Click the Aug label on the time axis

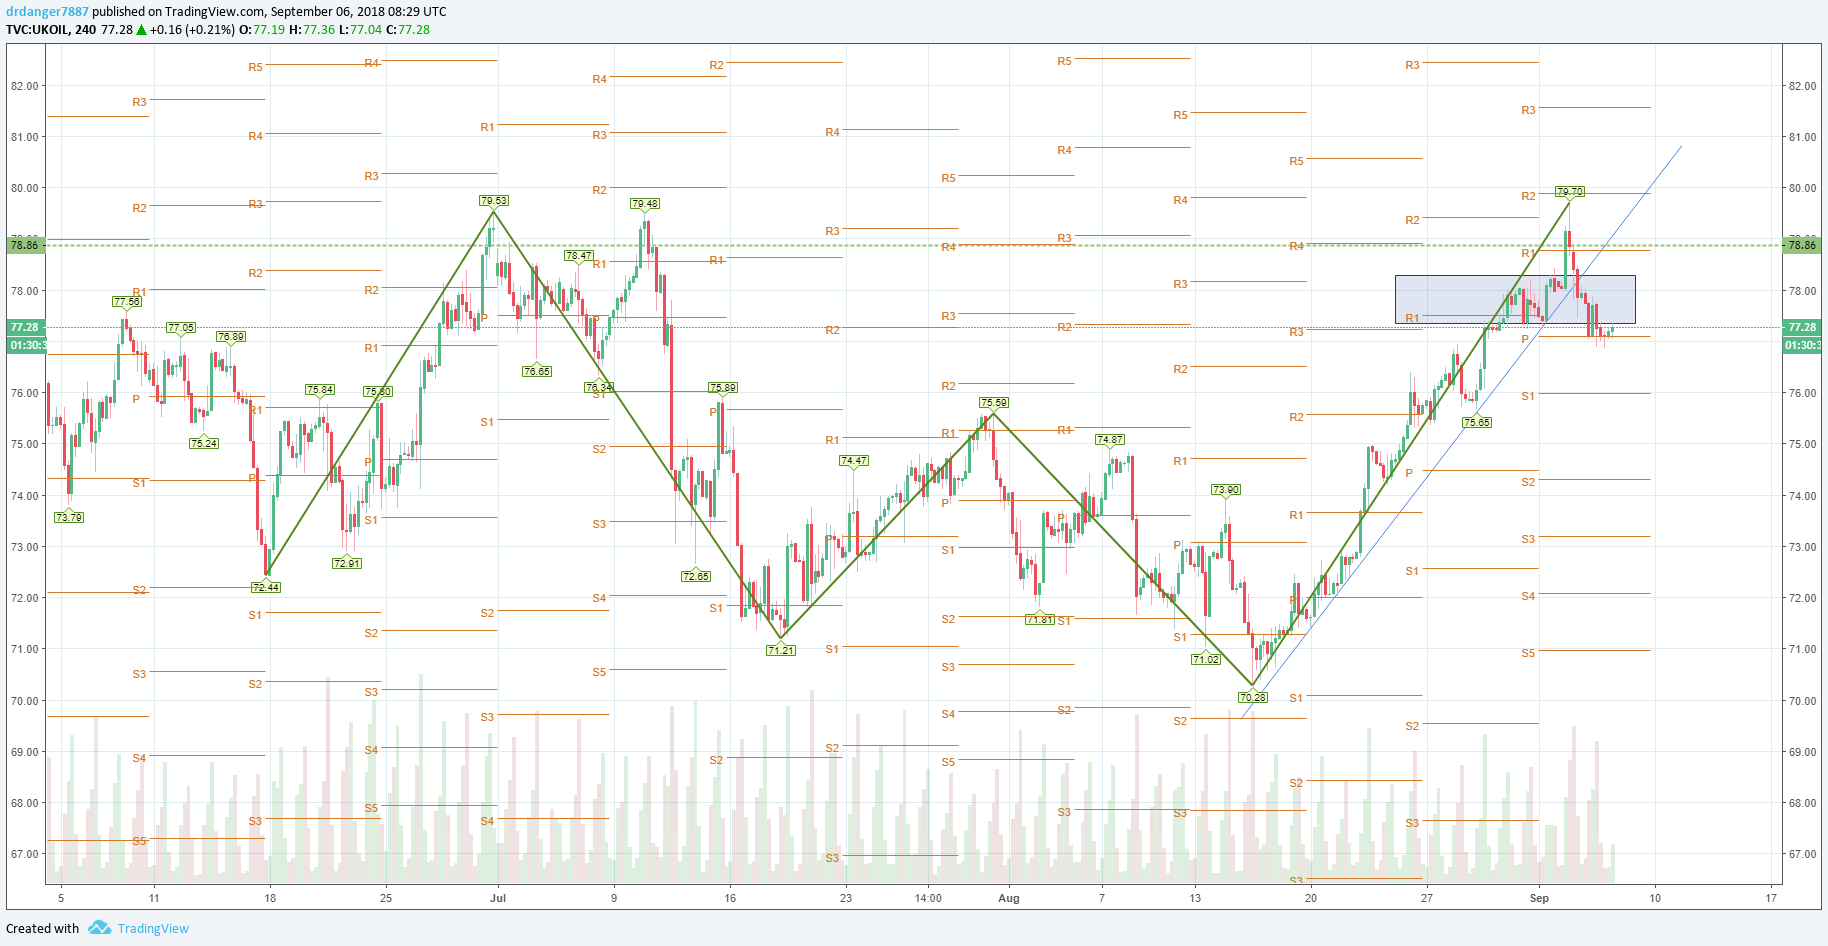tap(1009, 898)
